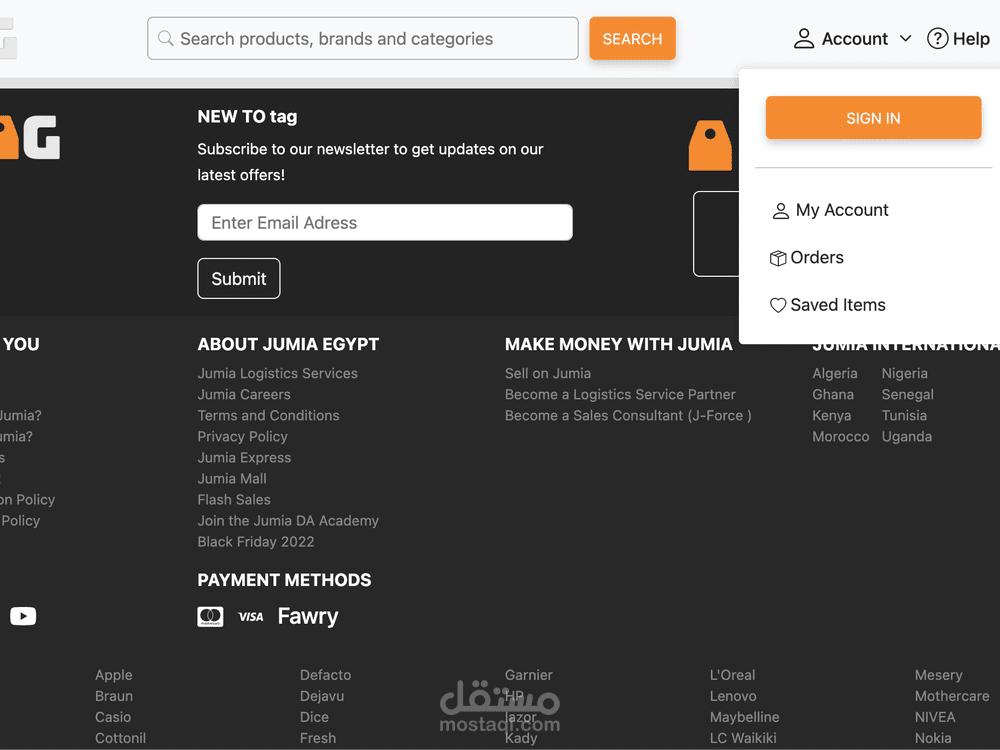Open the YouTube social icon
Viewport: 1000px width, 750px height.
click(23, 616)
